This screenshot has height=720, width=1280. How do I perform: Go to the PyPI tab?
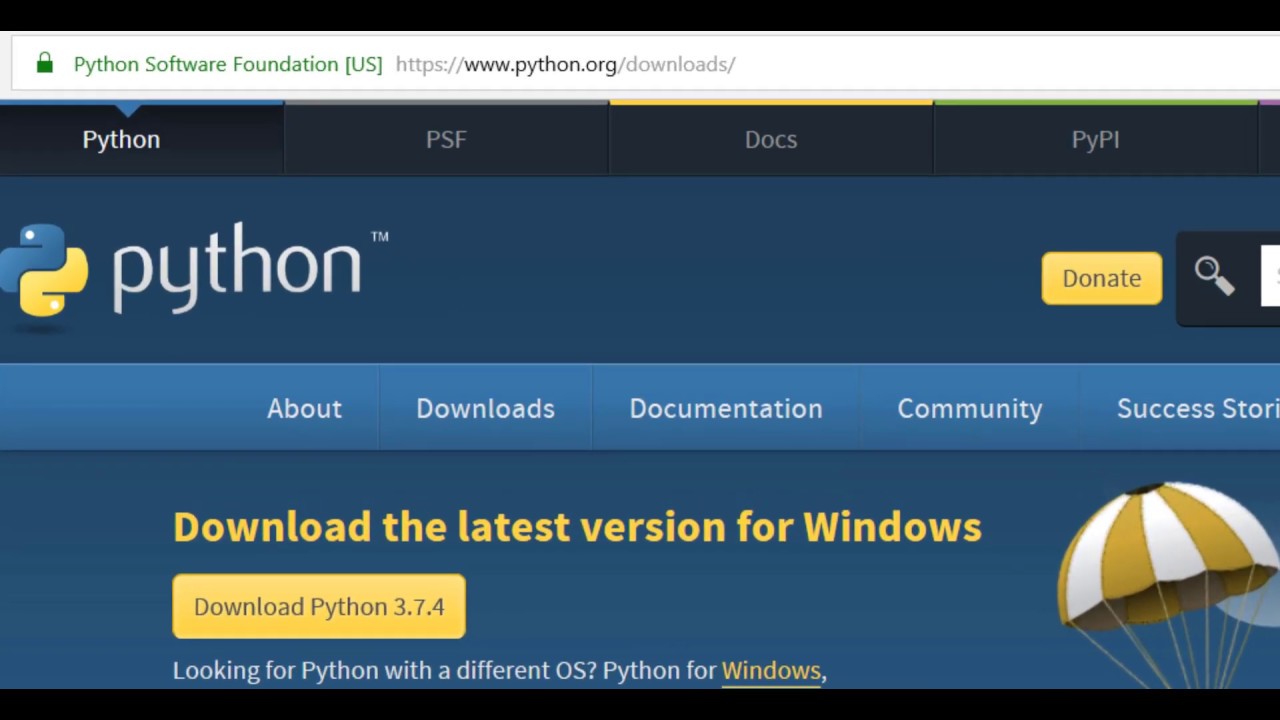1095,140
